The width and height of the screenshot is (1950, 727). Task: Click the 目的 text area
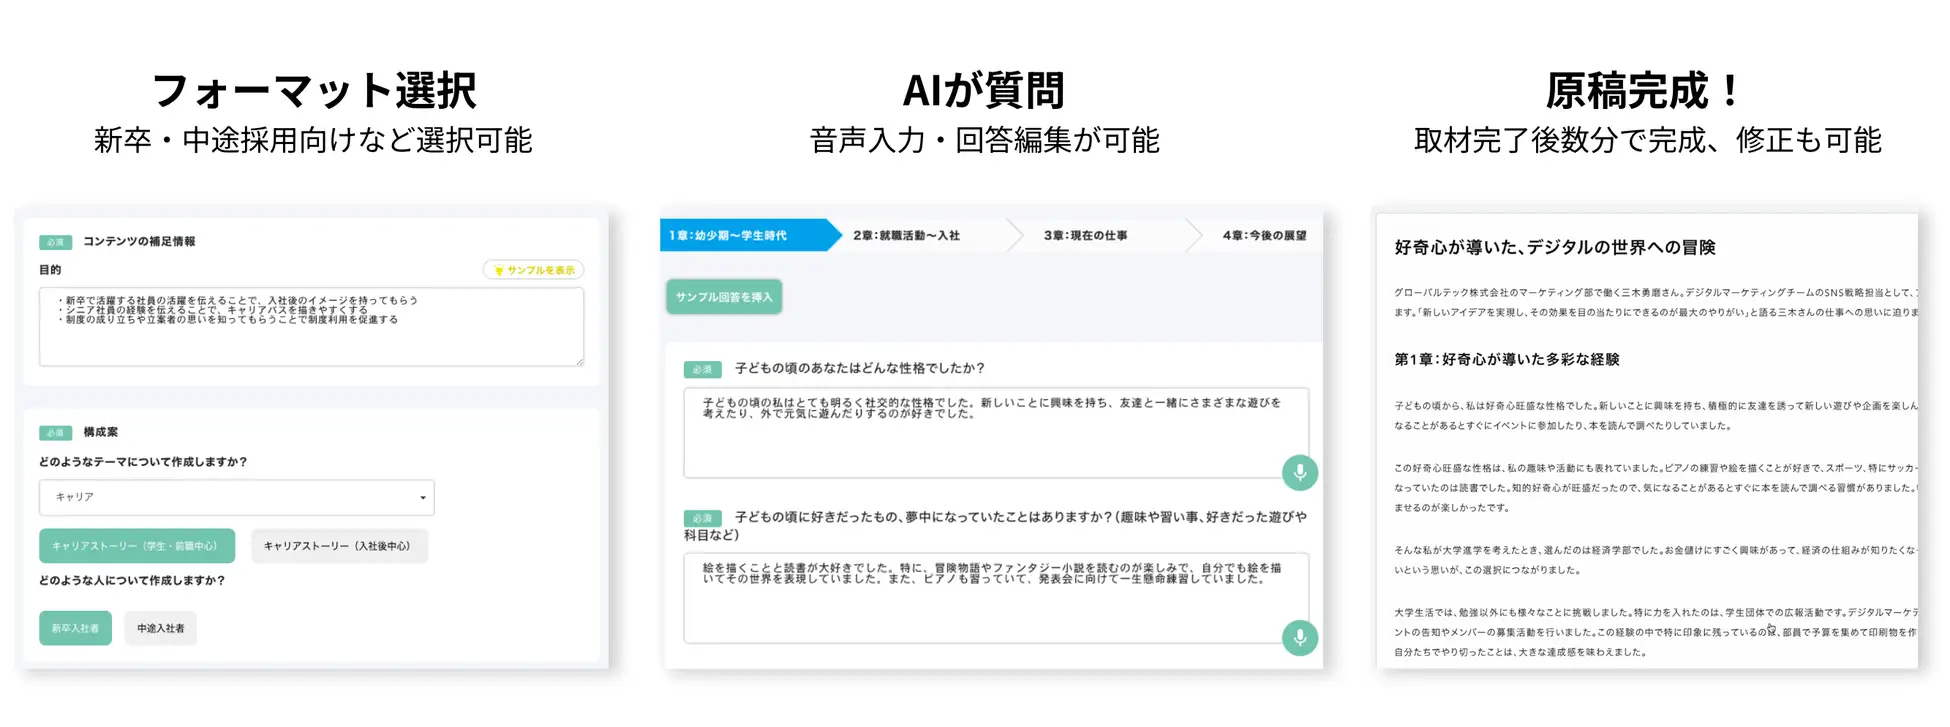312,327
